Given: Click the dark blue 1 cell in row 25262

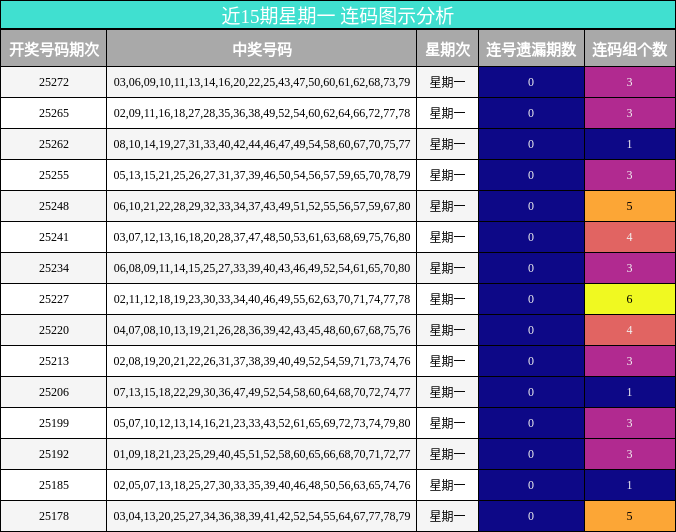Looking at the screenshot, I should [630, 144].
